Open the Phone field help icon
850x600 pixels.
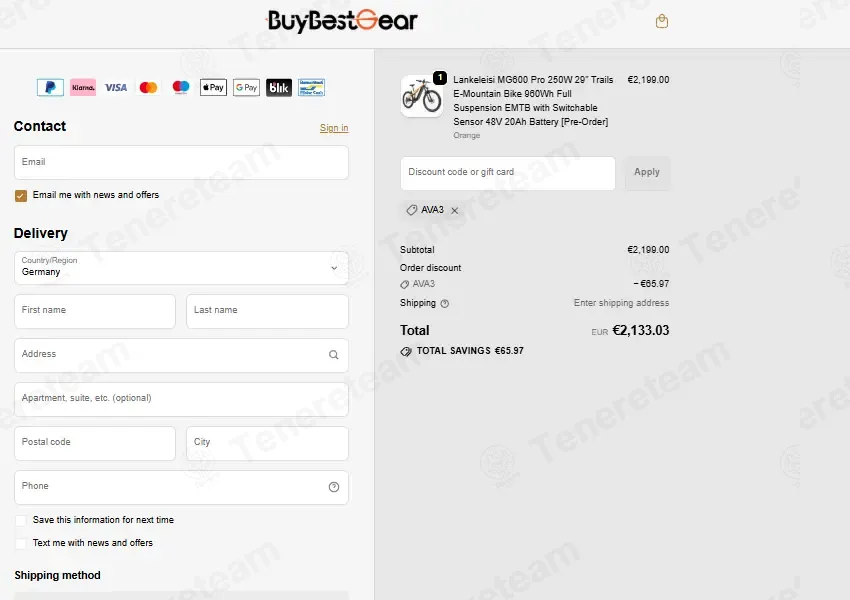click(x=334, y=487)
